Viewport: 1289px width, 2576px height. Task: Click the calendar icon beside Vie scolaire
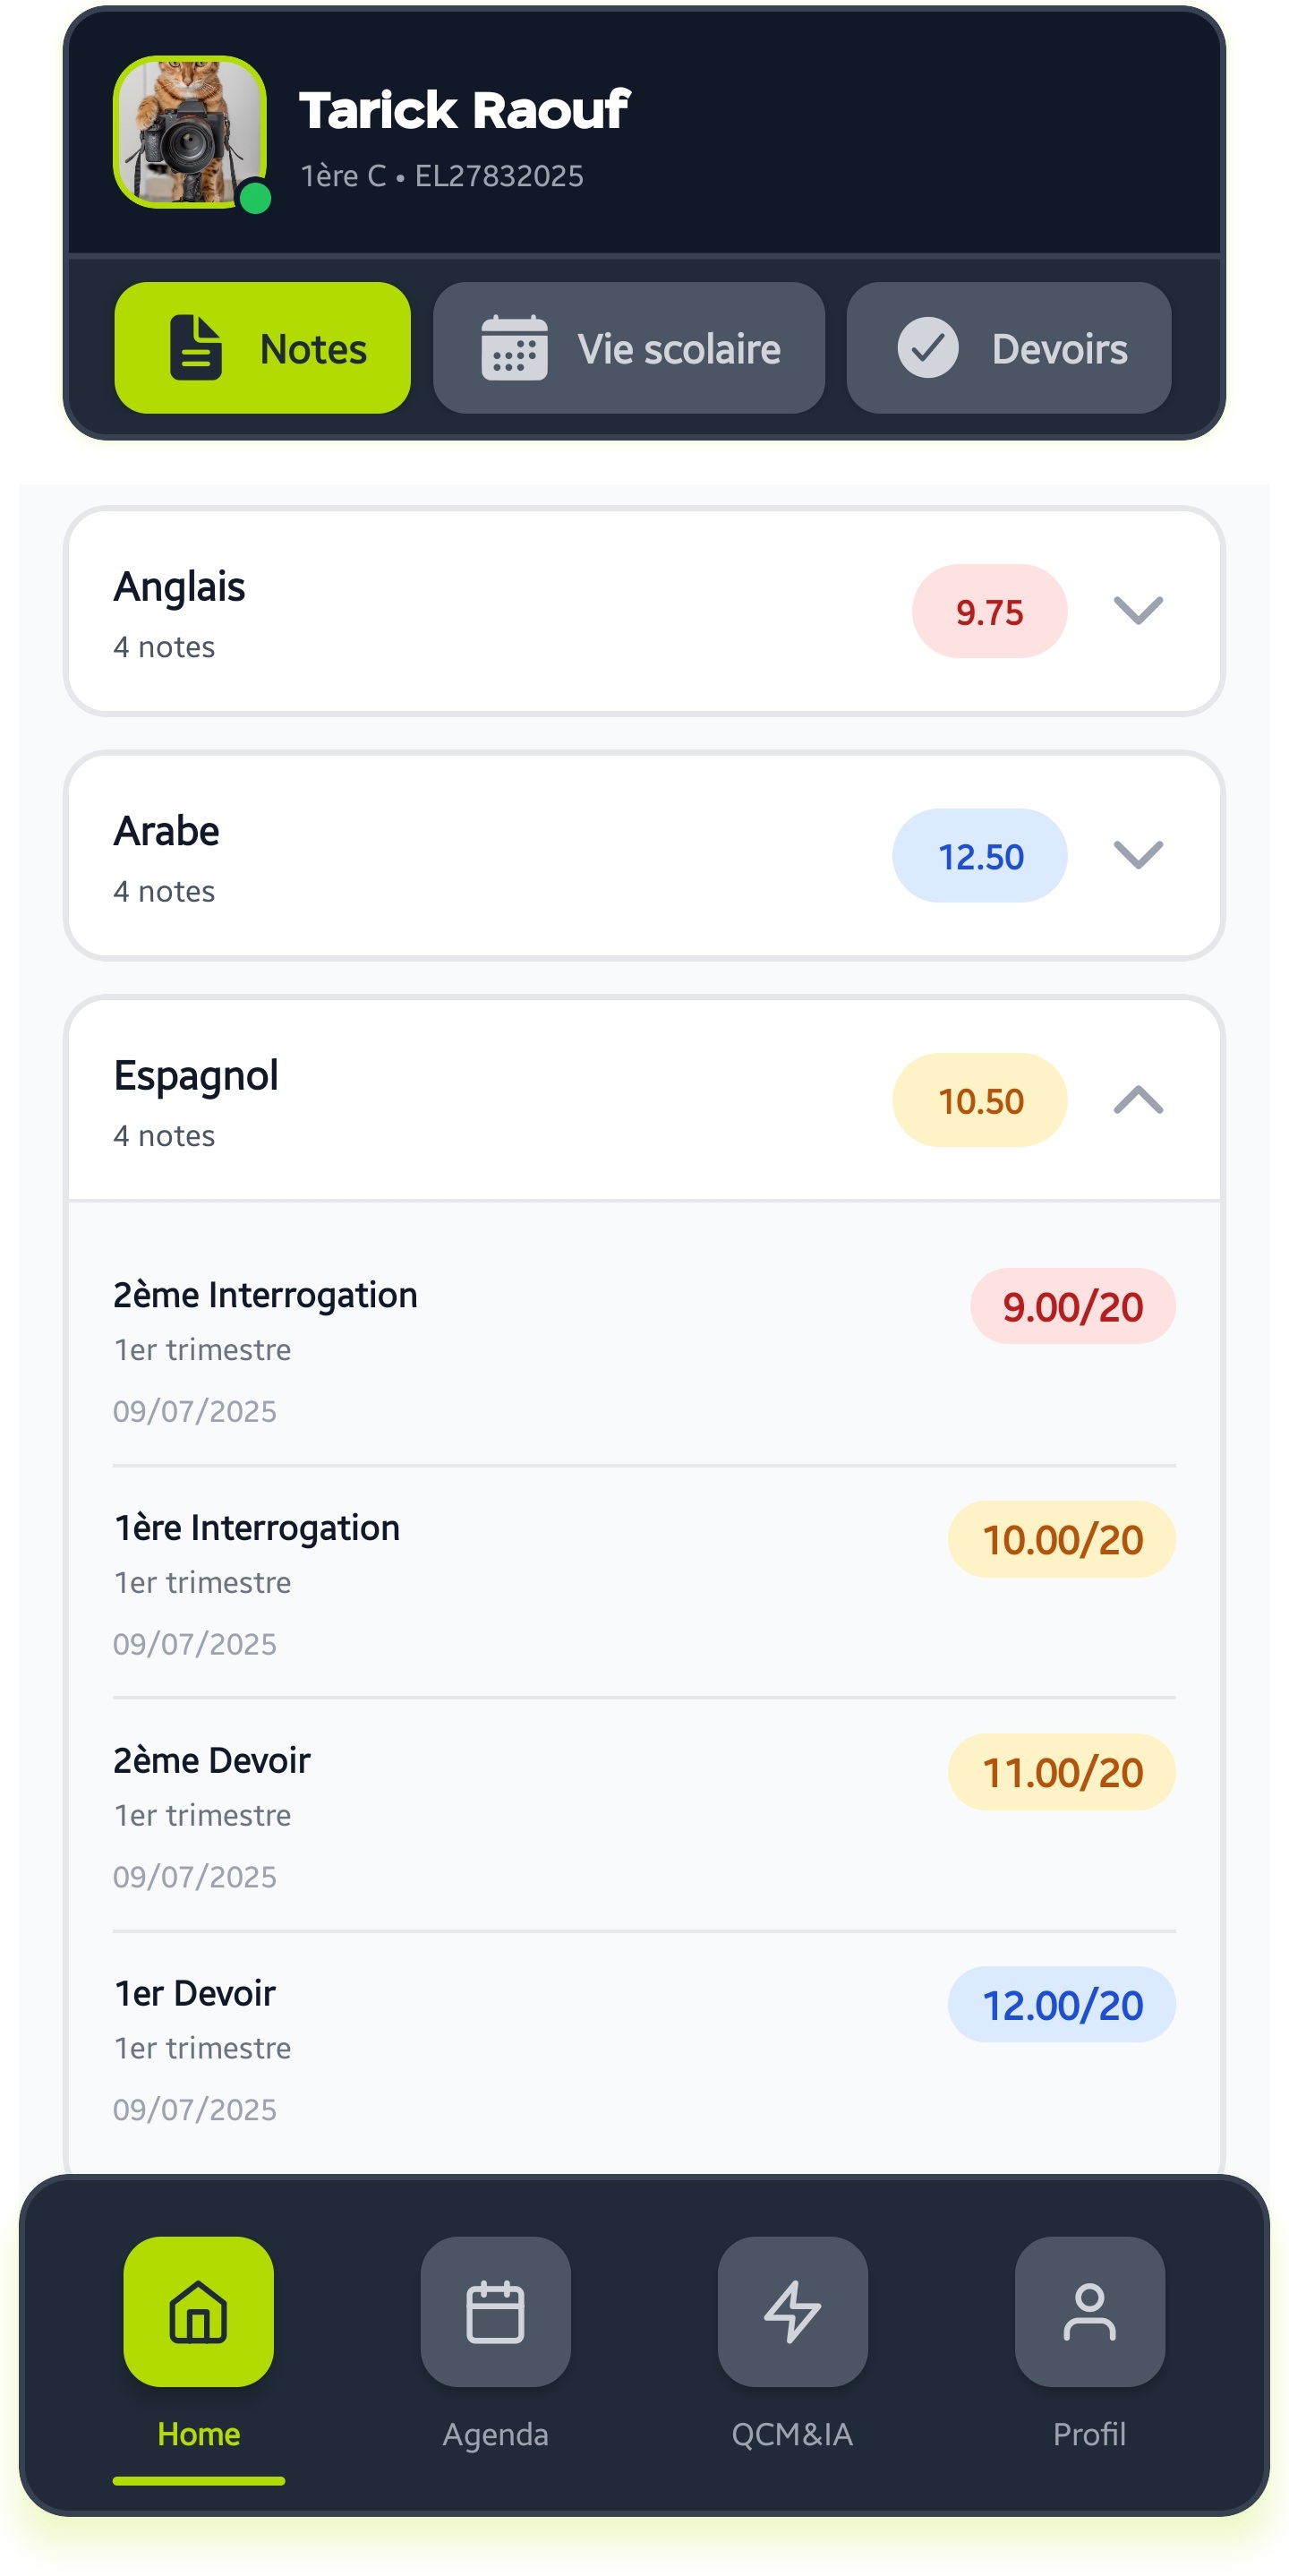pos(514,348)
